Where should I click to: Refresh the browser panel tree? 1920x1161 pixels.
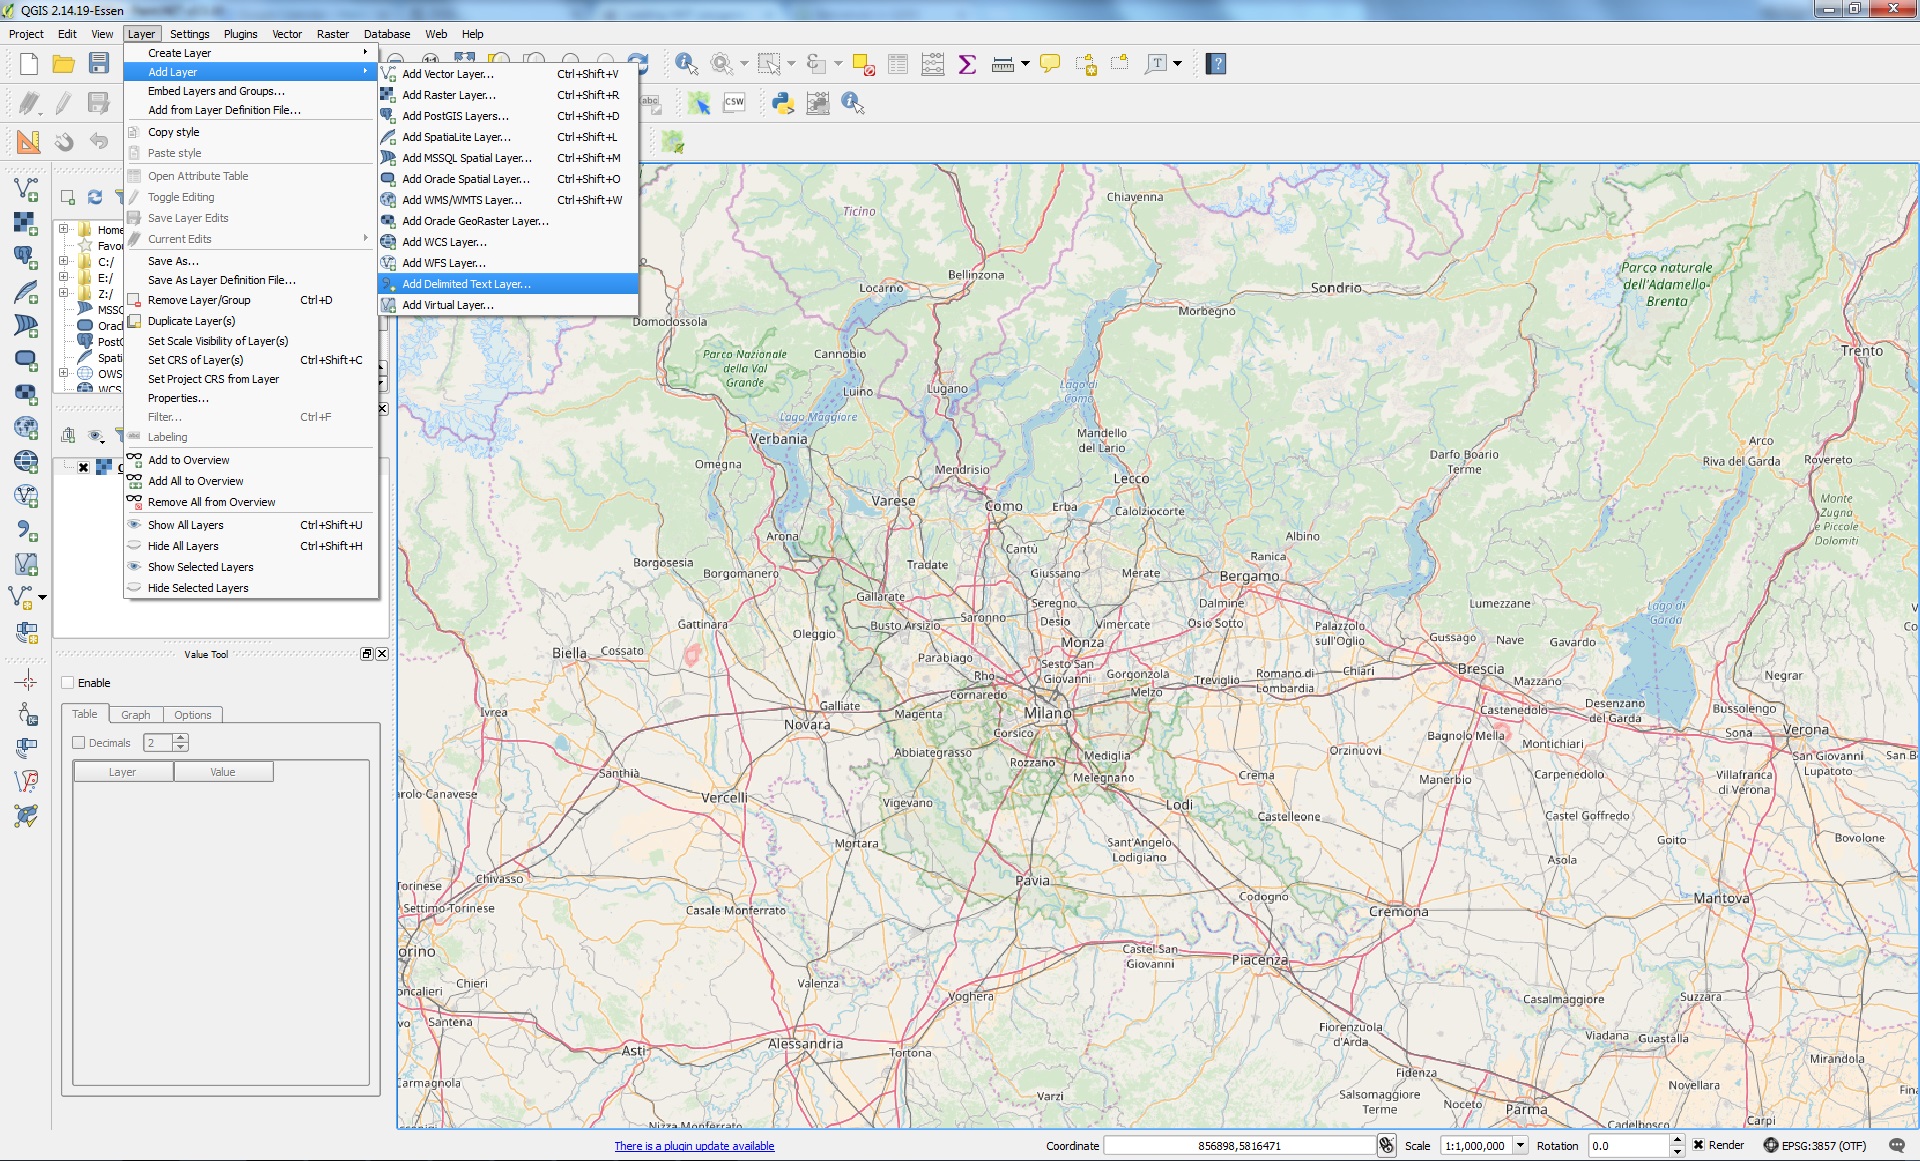click(x=95, y=197)
